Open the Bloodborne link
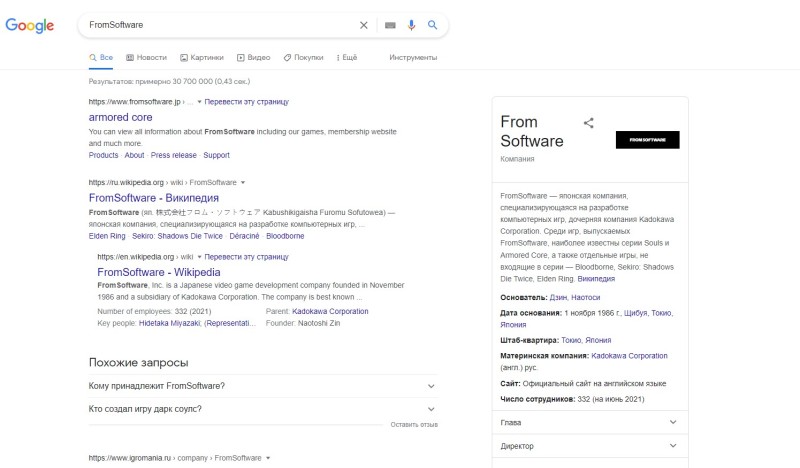The width and height of the screenshot is (800, 468). coord(285,236)
